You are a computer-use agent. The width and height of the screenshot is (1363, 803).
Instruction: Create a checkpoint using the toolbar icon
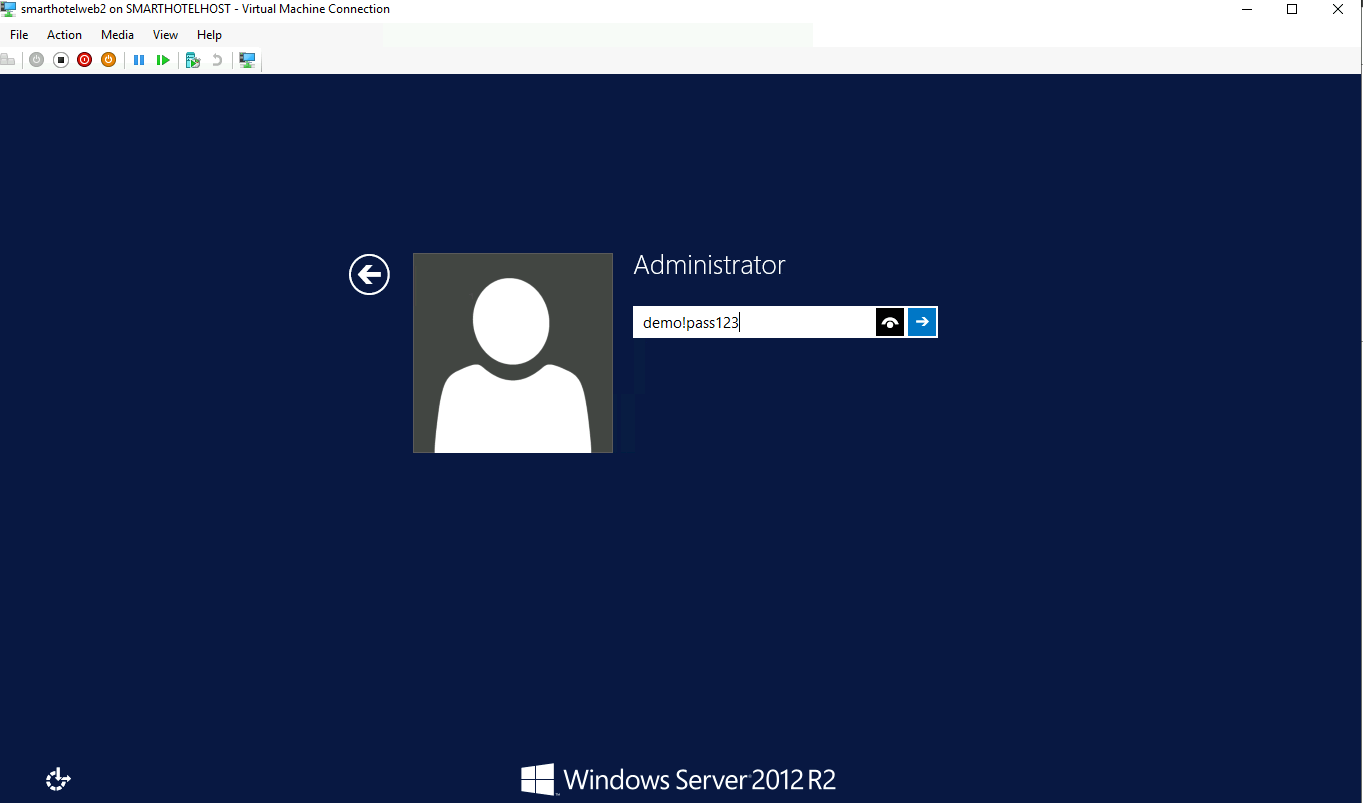point(193,60)
